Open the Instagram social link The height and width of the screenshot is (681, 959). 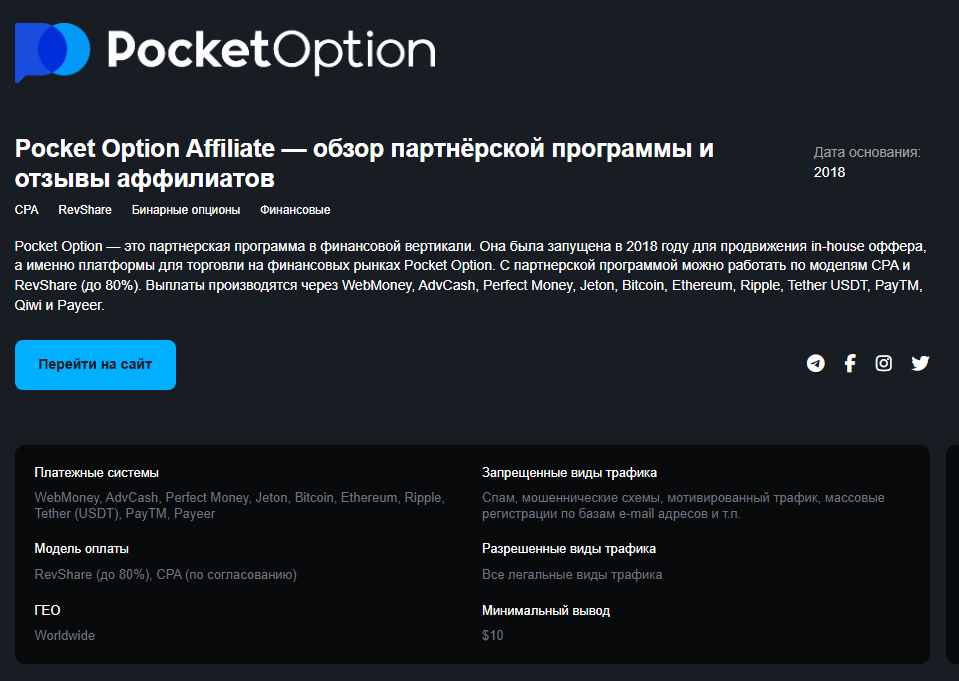[884, 363]
